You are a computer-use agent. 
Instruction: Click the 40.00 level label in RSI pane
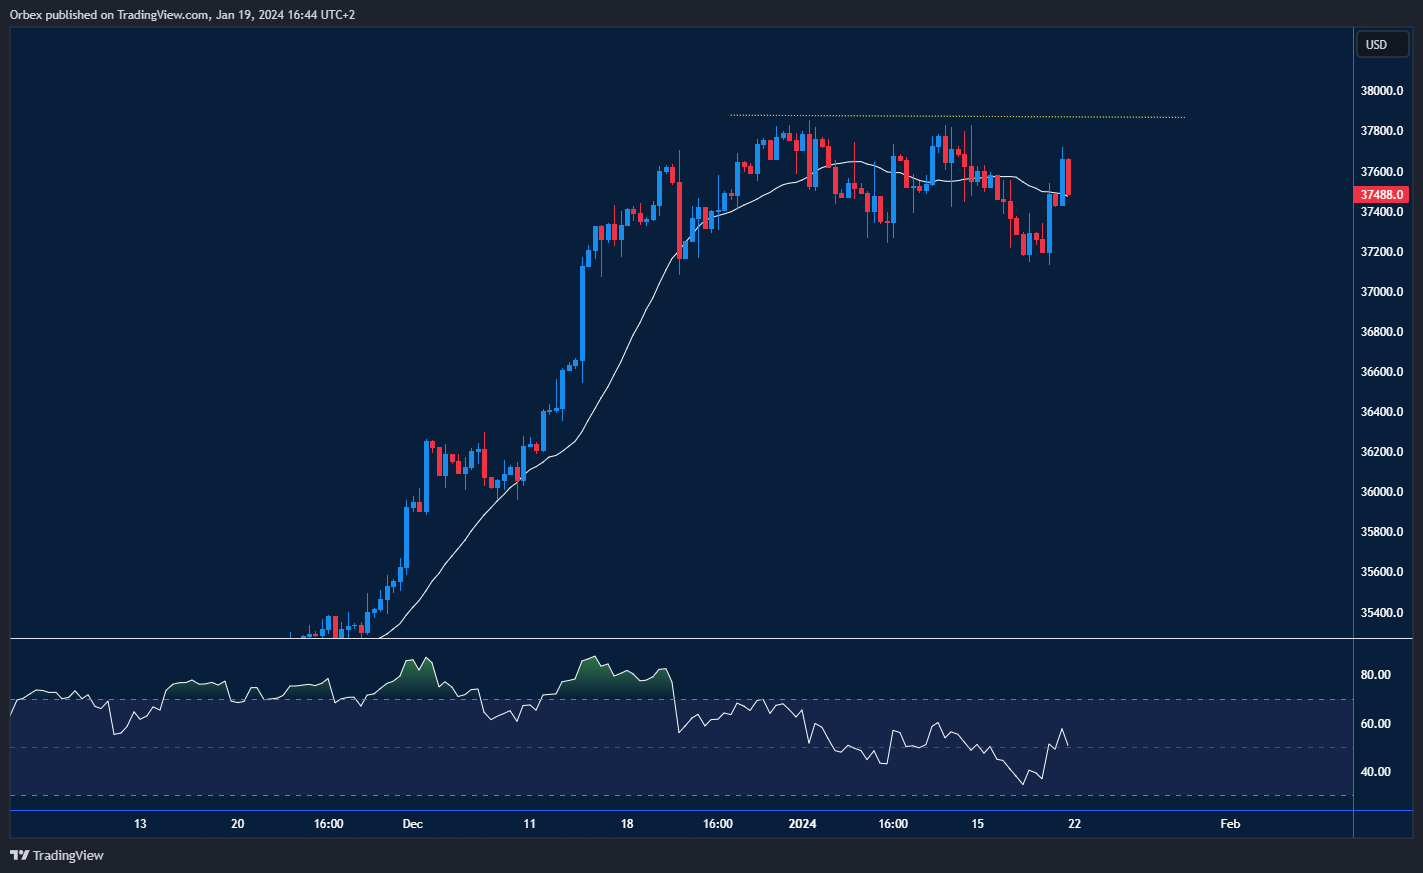click(1377, 771)
